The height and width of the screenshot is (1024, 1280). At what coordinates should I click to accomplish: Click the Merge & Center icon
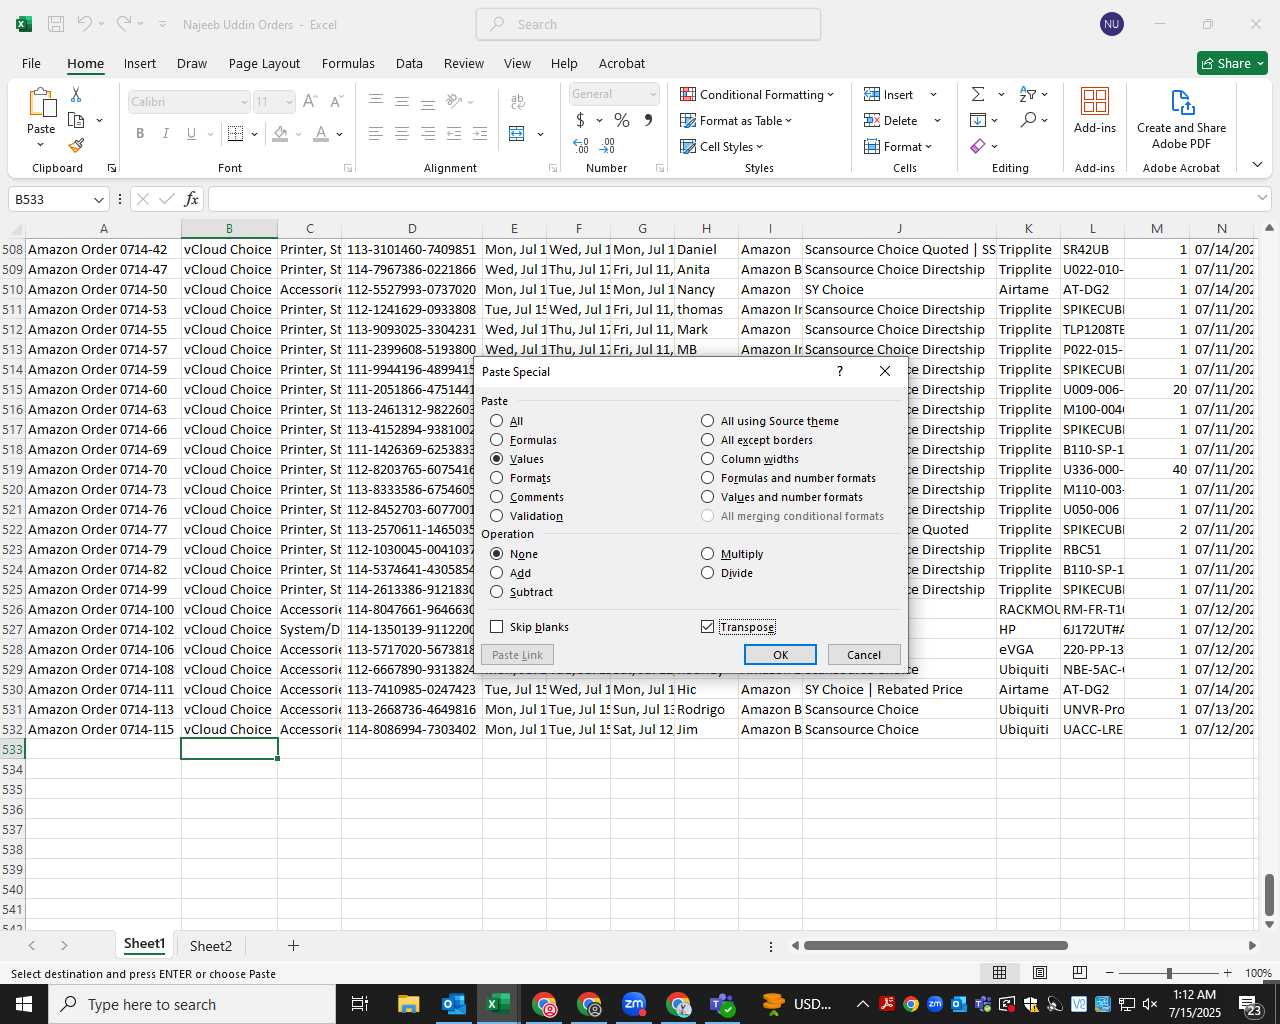pyautogui.click(x=517, y=133)
